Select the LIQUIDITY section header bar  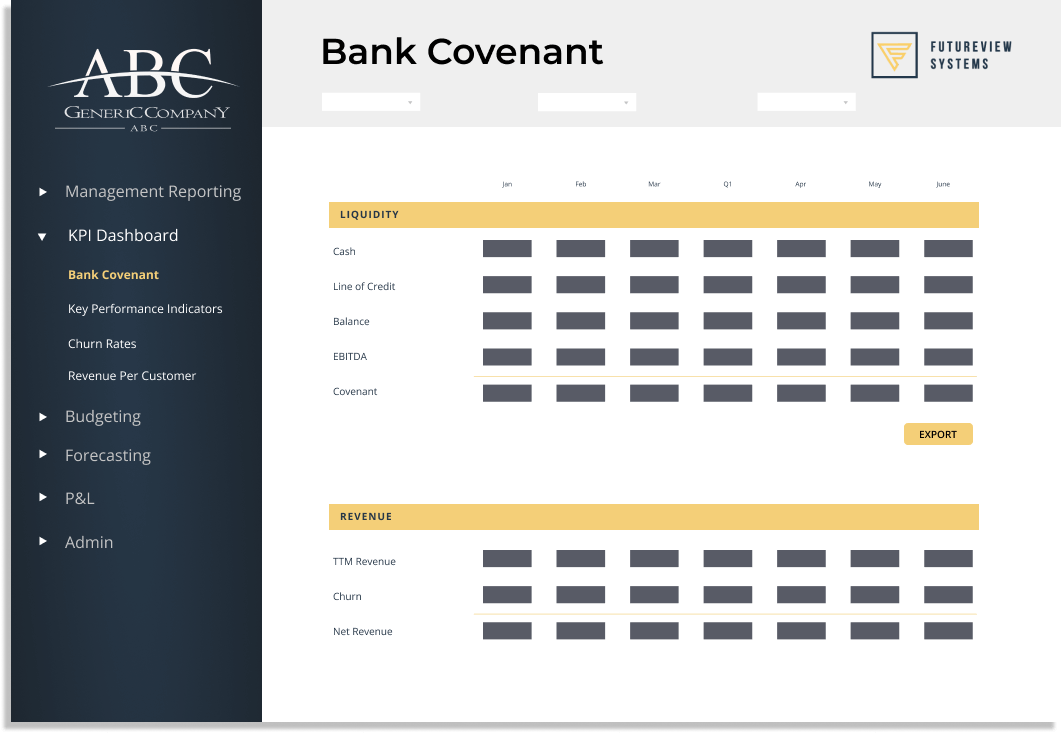tap(653, 214)
